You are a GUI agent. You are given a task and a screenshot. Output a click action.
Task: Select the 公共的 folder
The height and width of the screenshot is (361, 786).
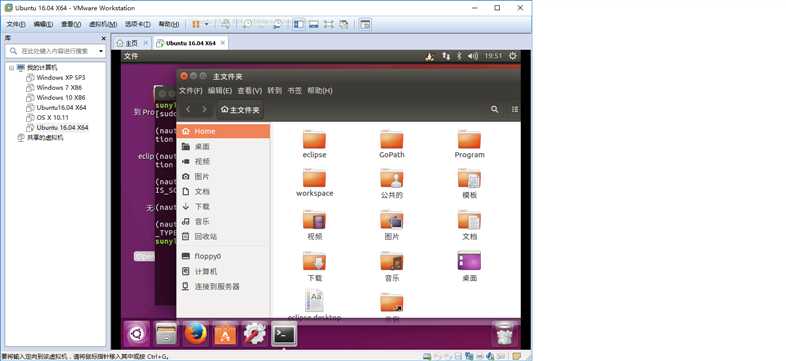391,184
